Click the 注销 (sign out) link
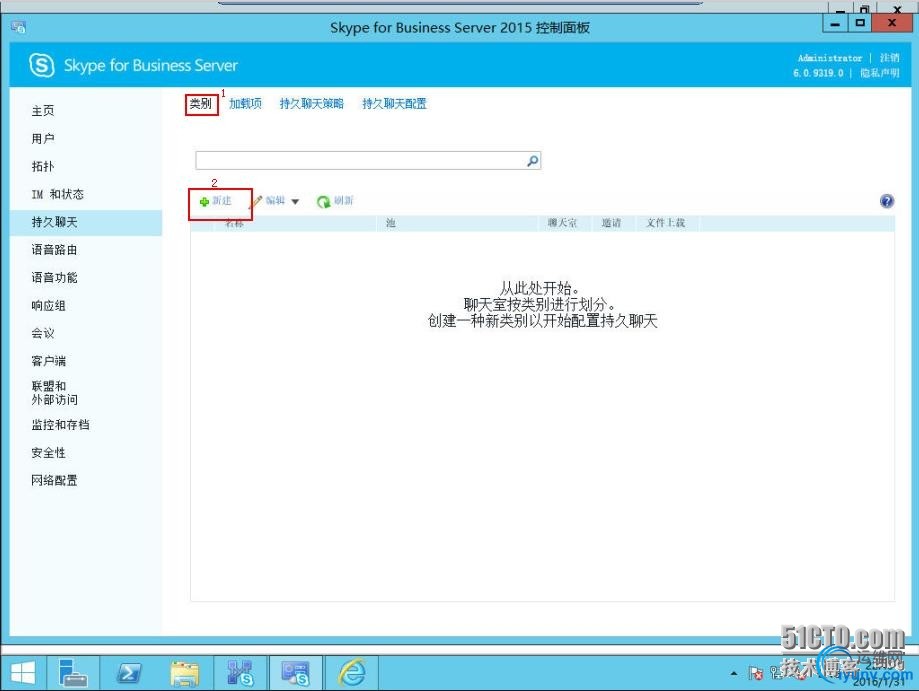Screen dimensions: 919x691 pos(889,58)
